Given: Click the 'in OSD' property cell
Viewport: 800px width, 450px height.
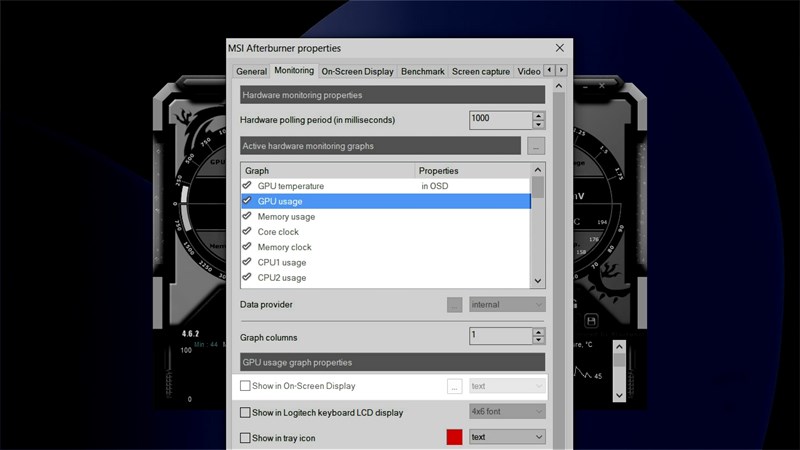Looking at the screenshot, I should pyautogui.click(x=435, y=186).
